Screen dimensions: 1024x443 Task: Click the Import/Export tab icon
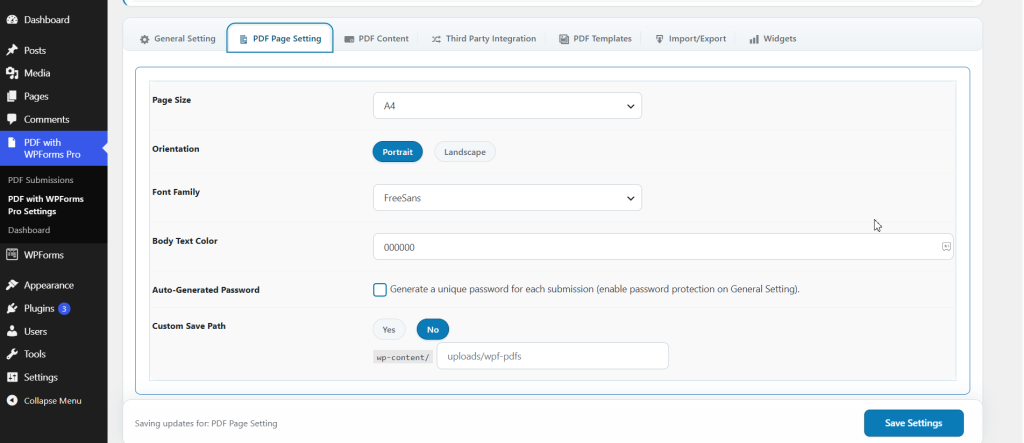660,39
